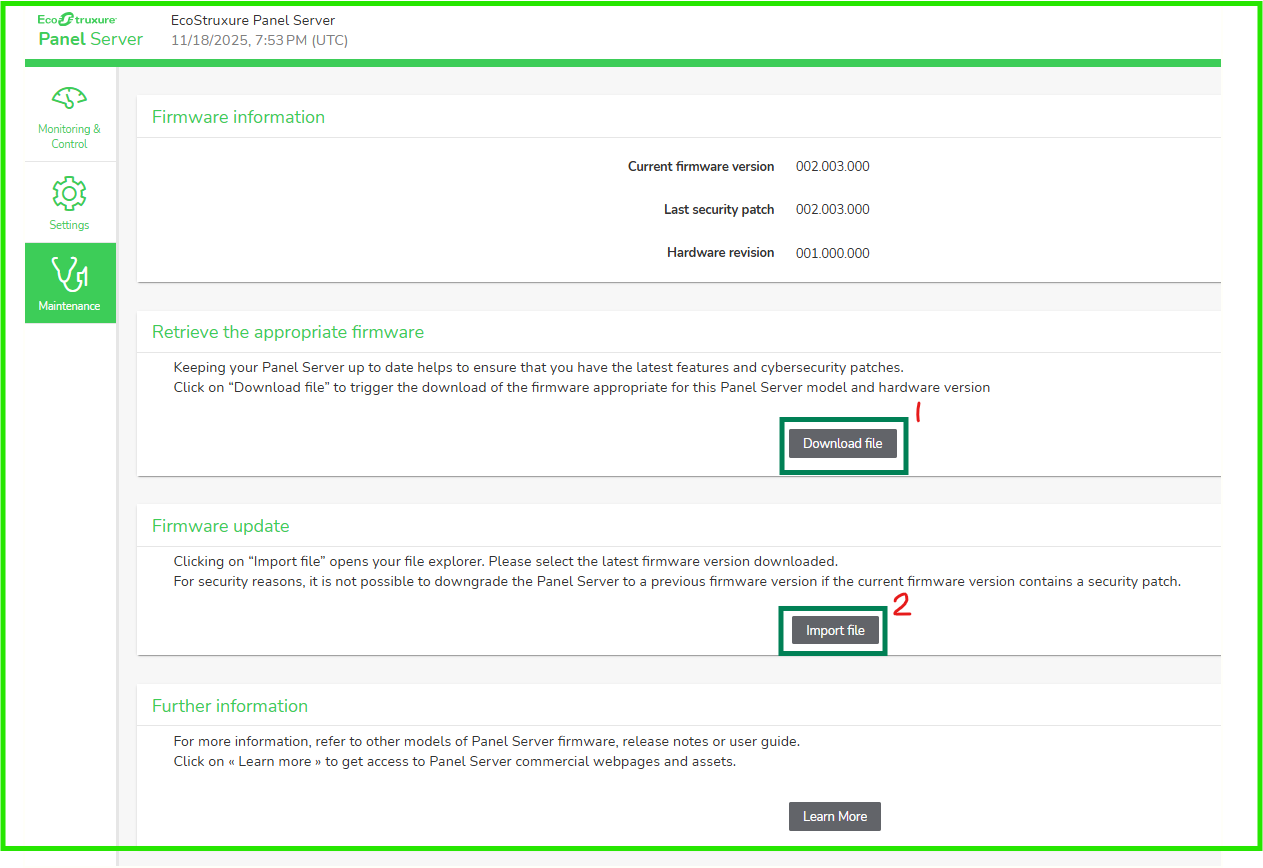Click the Further information heading
The image size is (1263, 868).
pos(230,706)
